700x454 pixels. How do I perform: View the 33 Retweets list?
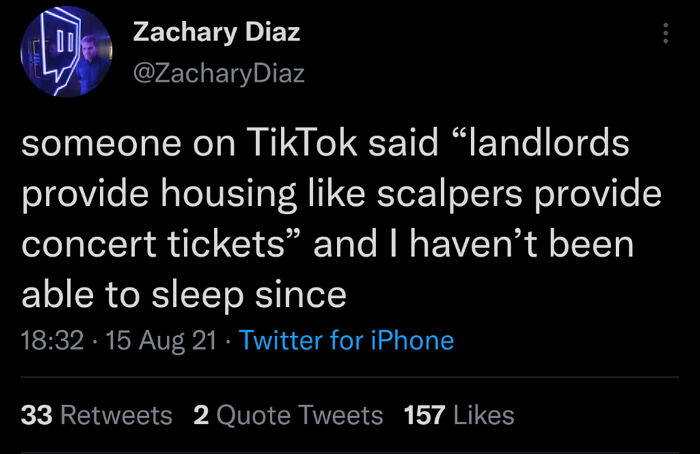(x=96, y=415)
